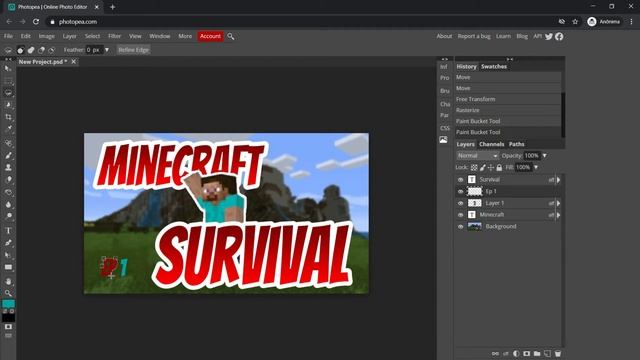This screenshot has height=360, width=640.
Task: Select the Magic Wand tool
Action: click(8, 105)
